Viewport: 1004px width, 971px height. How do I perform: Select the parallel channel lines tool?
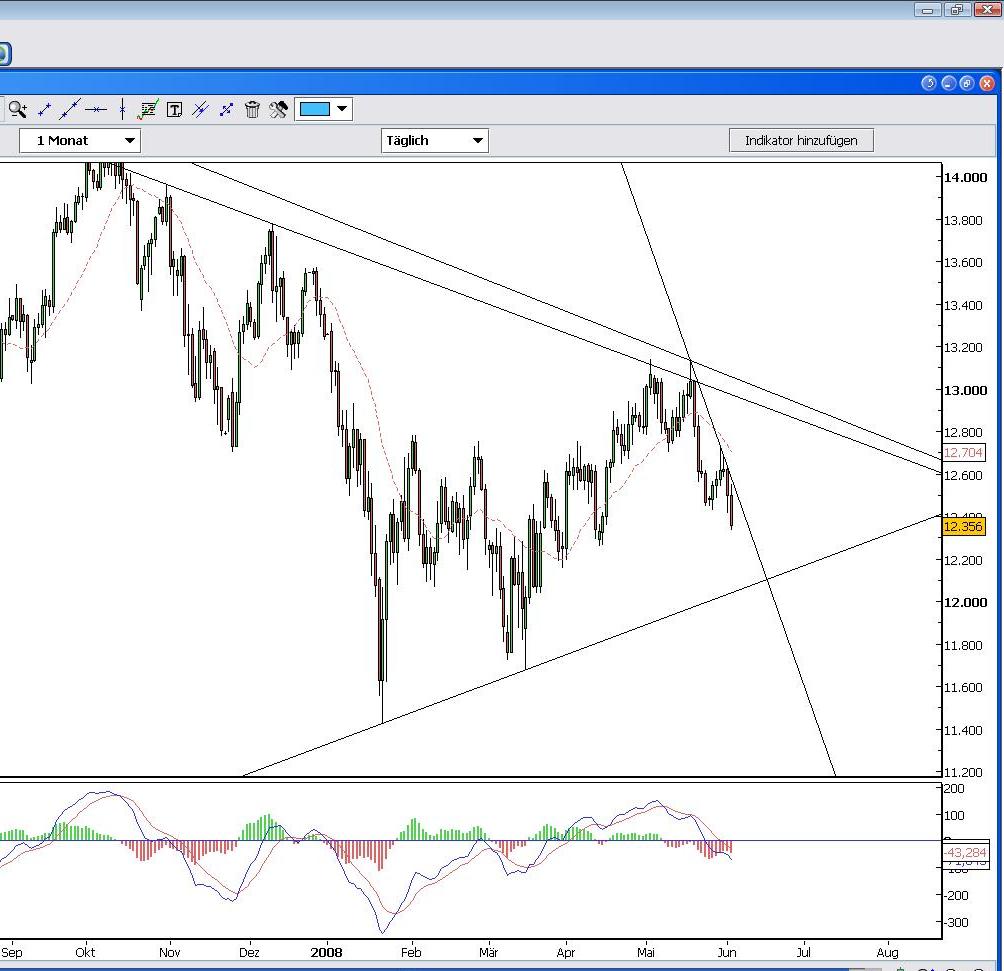200,110
